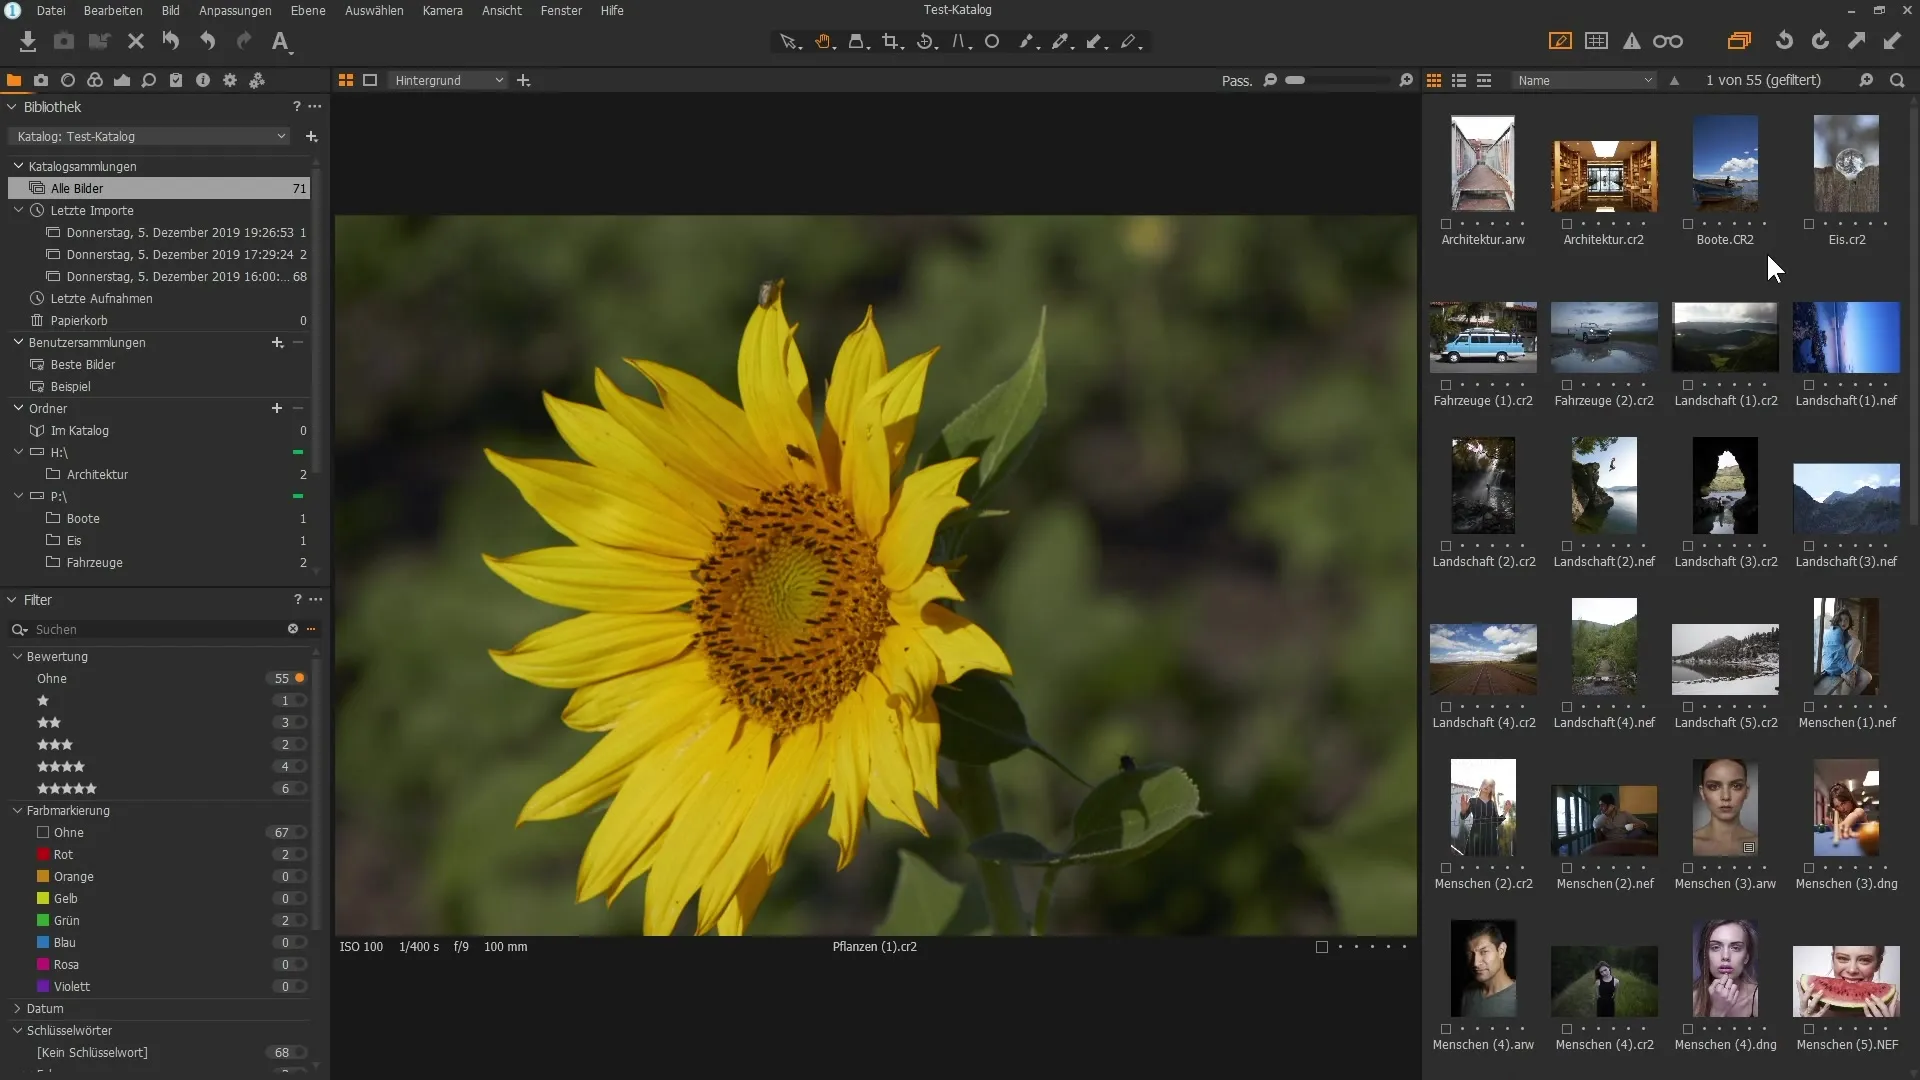Open the Capture camera tool tab
Screen dimensions: 1920x1080
(41, 80)
